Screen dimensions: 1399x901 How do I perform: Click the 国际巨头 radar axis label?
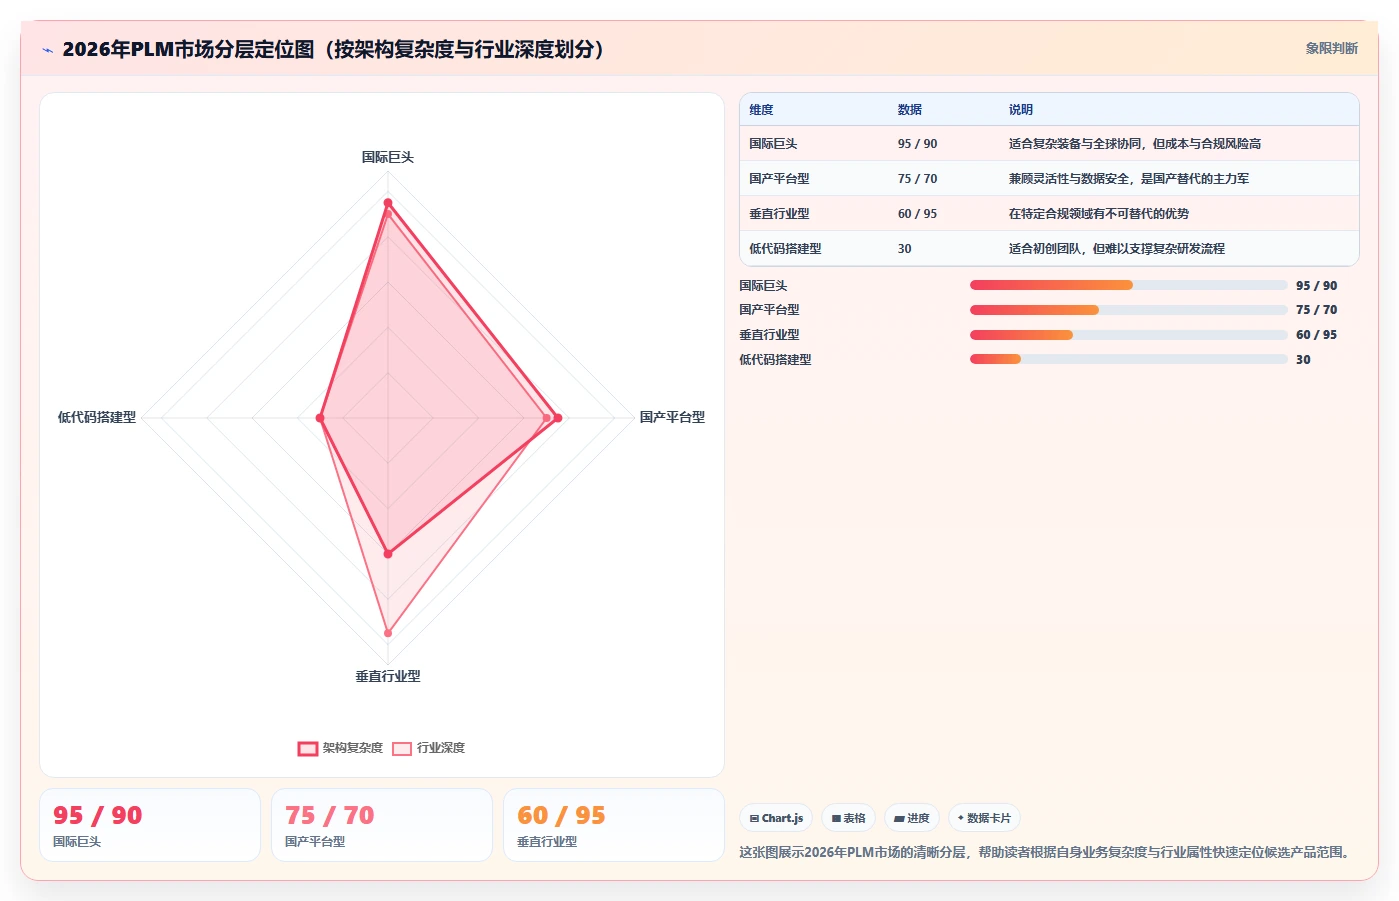click(388, 157)
